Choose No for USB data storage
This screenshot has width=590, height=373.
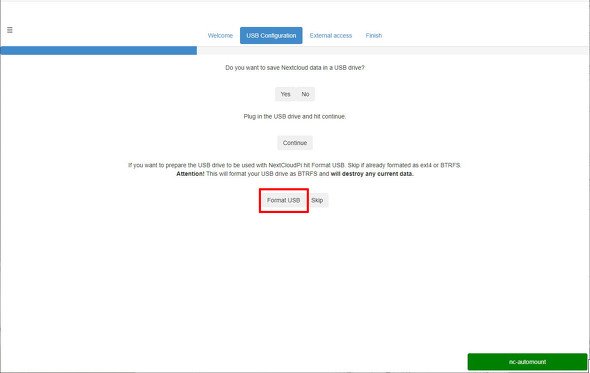305,94
